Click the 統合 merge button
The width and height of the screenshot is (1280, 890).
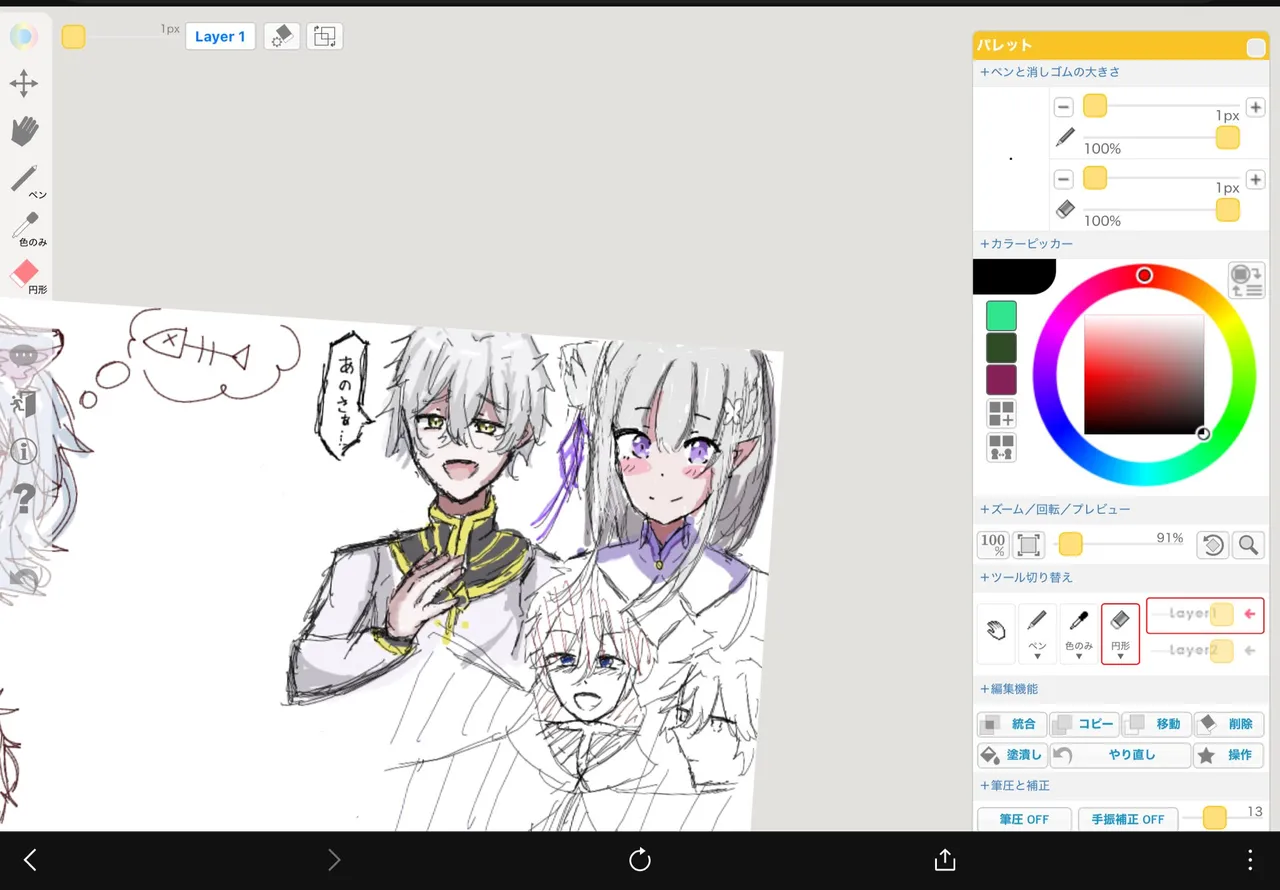click(1011, 724)
